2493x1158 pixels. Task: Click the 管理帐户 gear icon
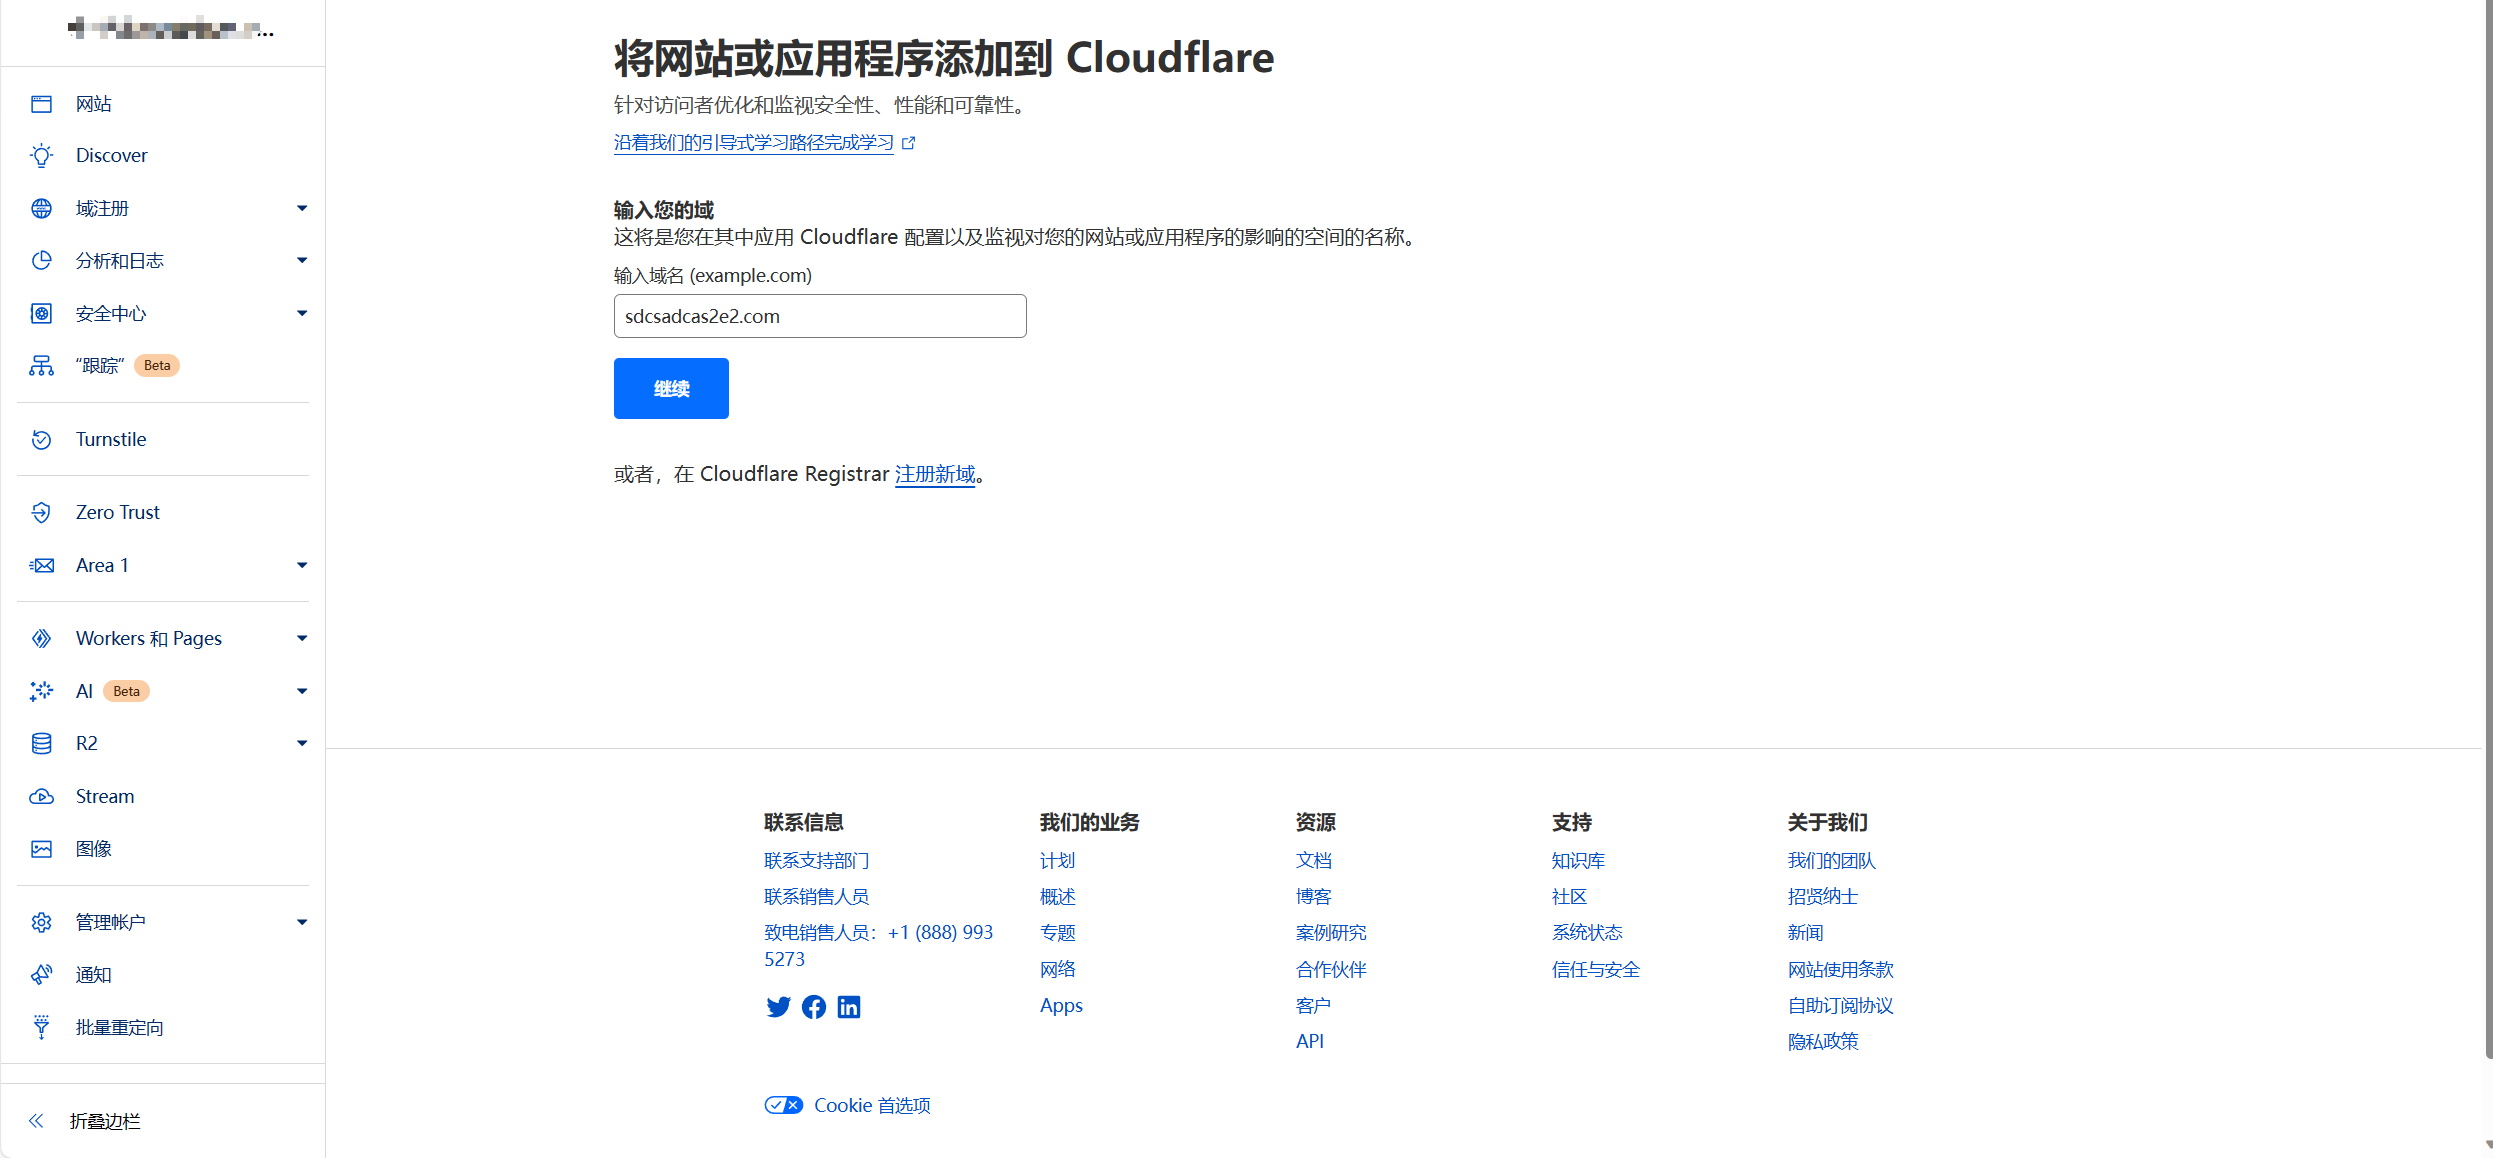tap(41, 922)
